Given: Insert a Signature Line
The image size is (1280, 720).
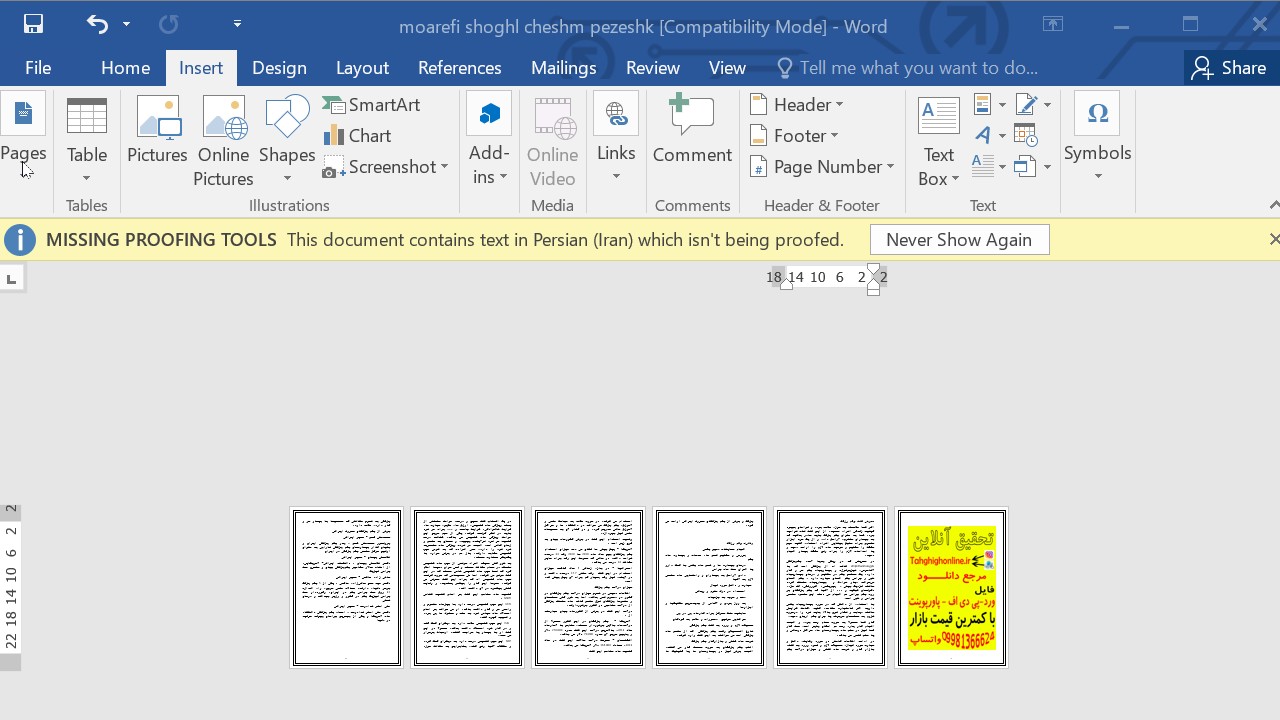Looking at the screenshot, I should (1032, 105).
